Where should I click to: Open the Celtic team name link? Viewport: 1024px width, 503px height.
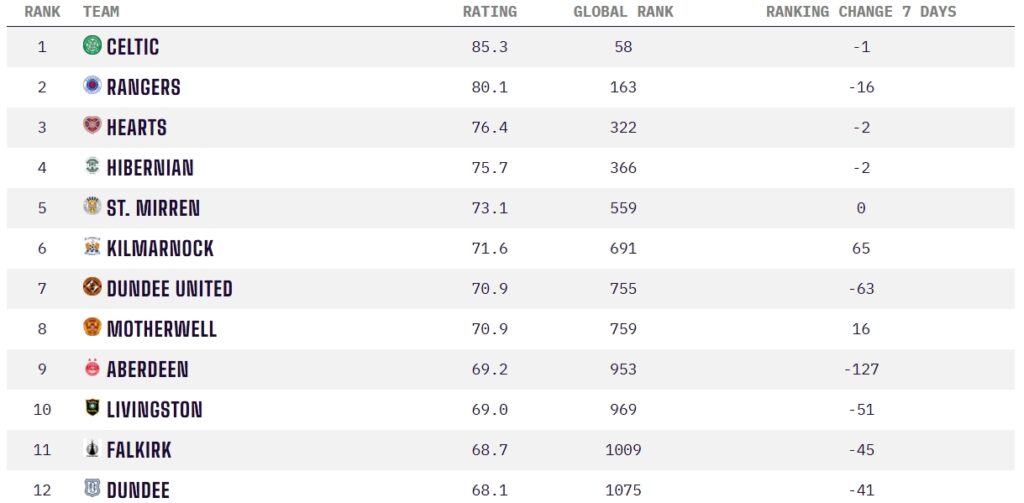[x=133, y=47]
